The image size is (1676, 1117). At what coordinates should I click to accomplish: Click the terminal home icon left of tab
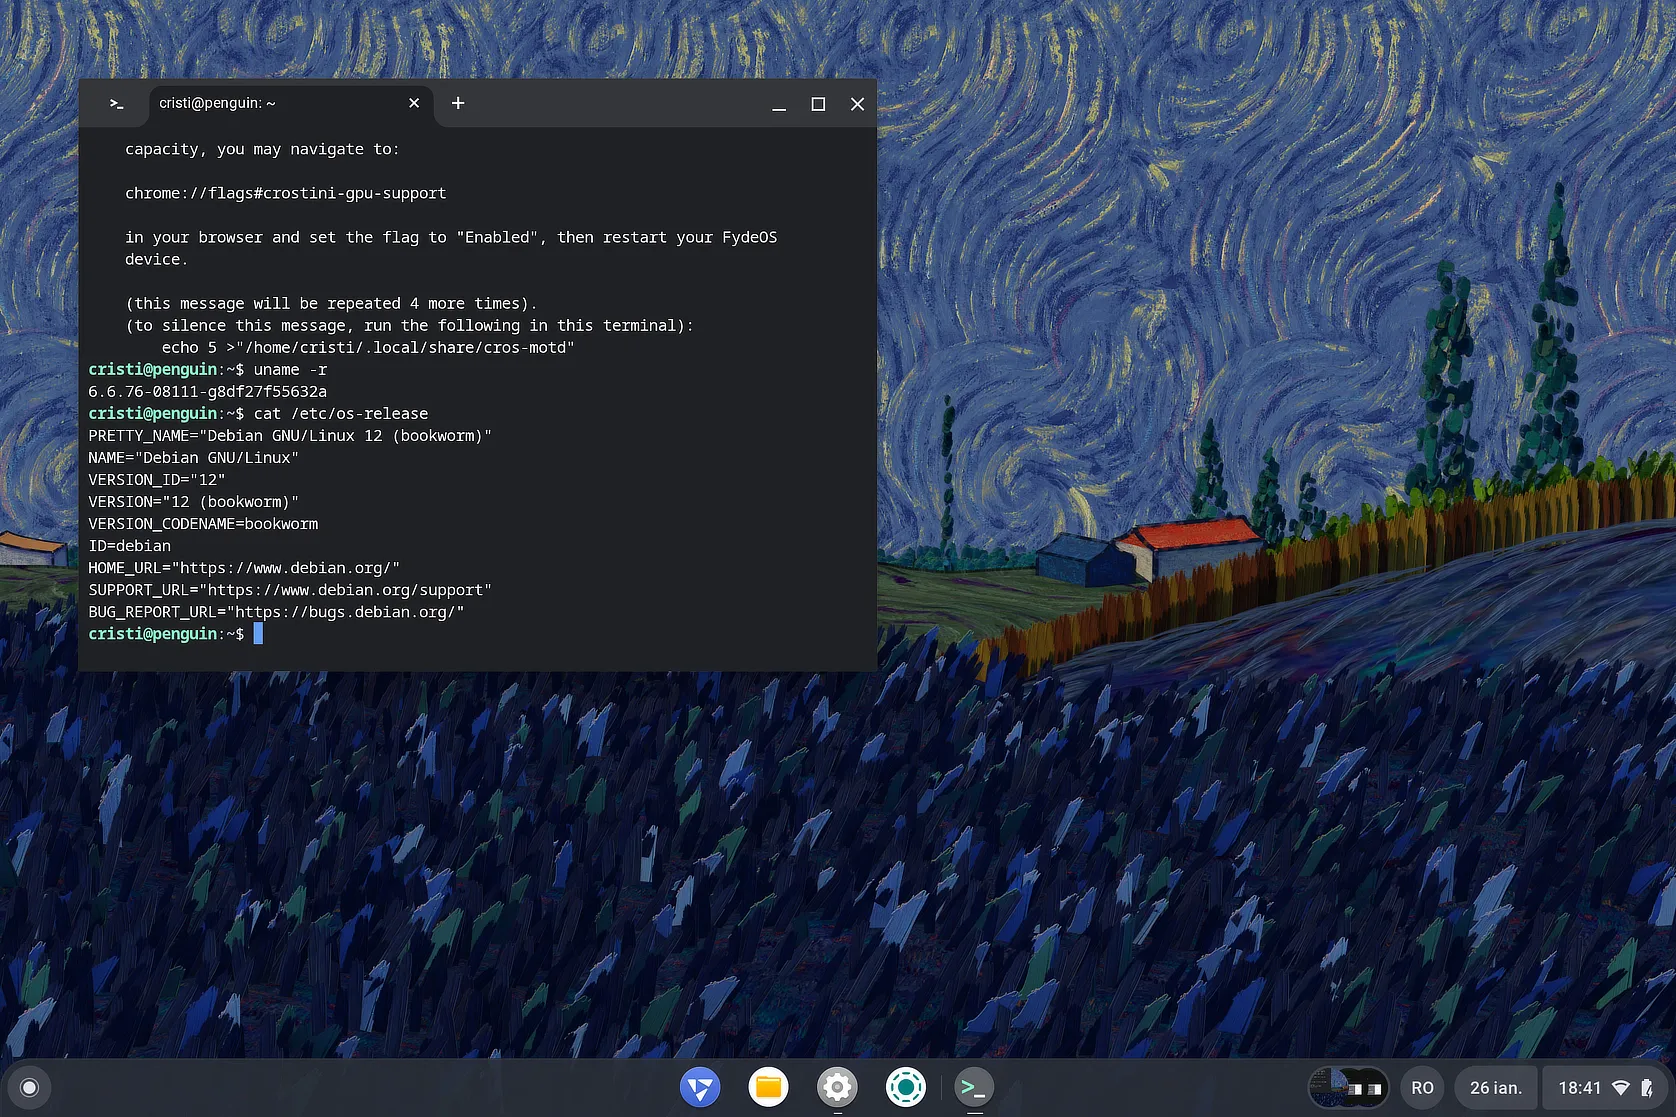click(x=116, y=104)
